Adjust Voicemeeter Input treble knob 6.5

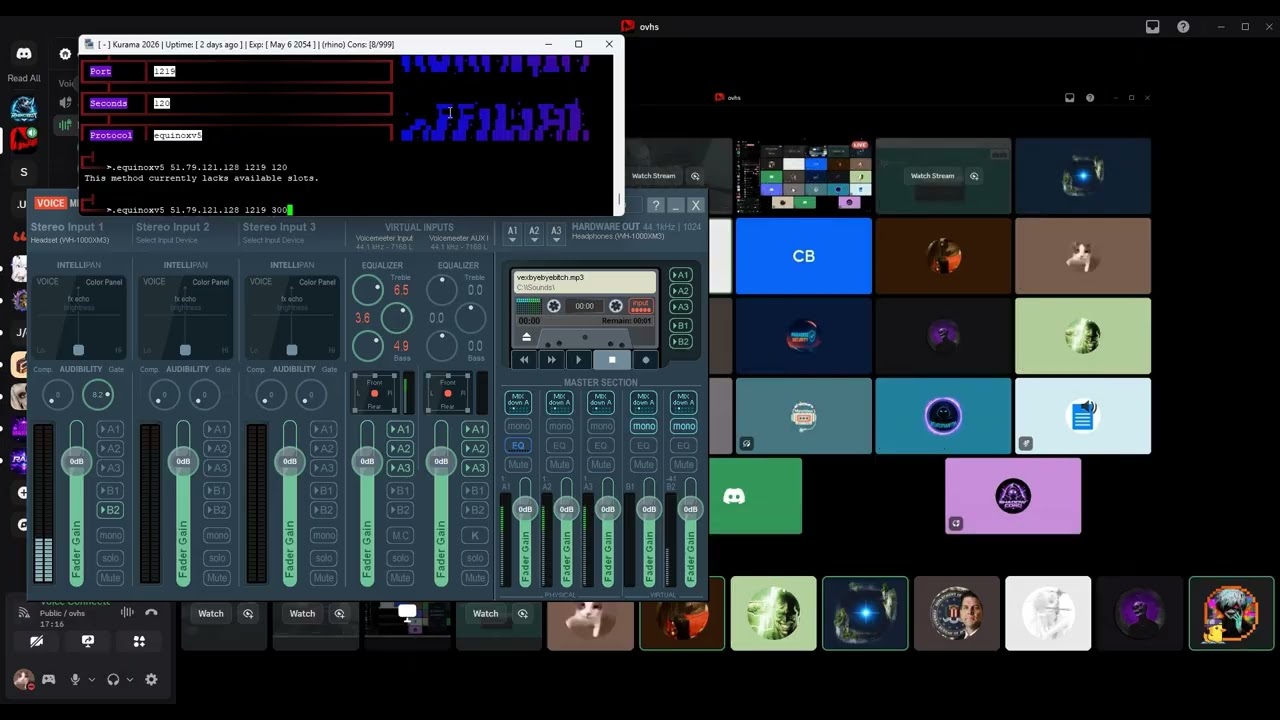[368, 291]
